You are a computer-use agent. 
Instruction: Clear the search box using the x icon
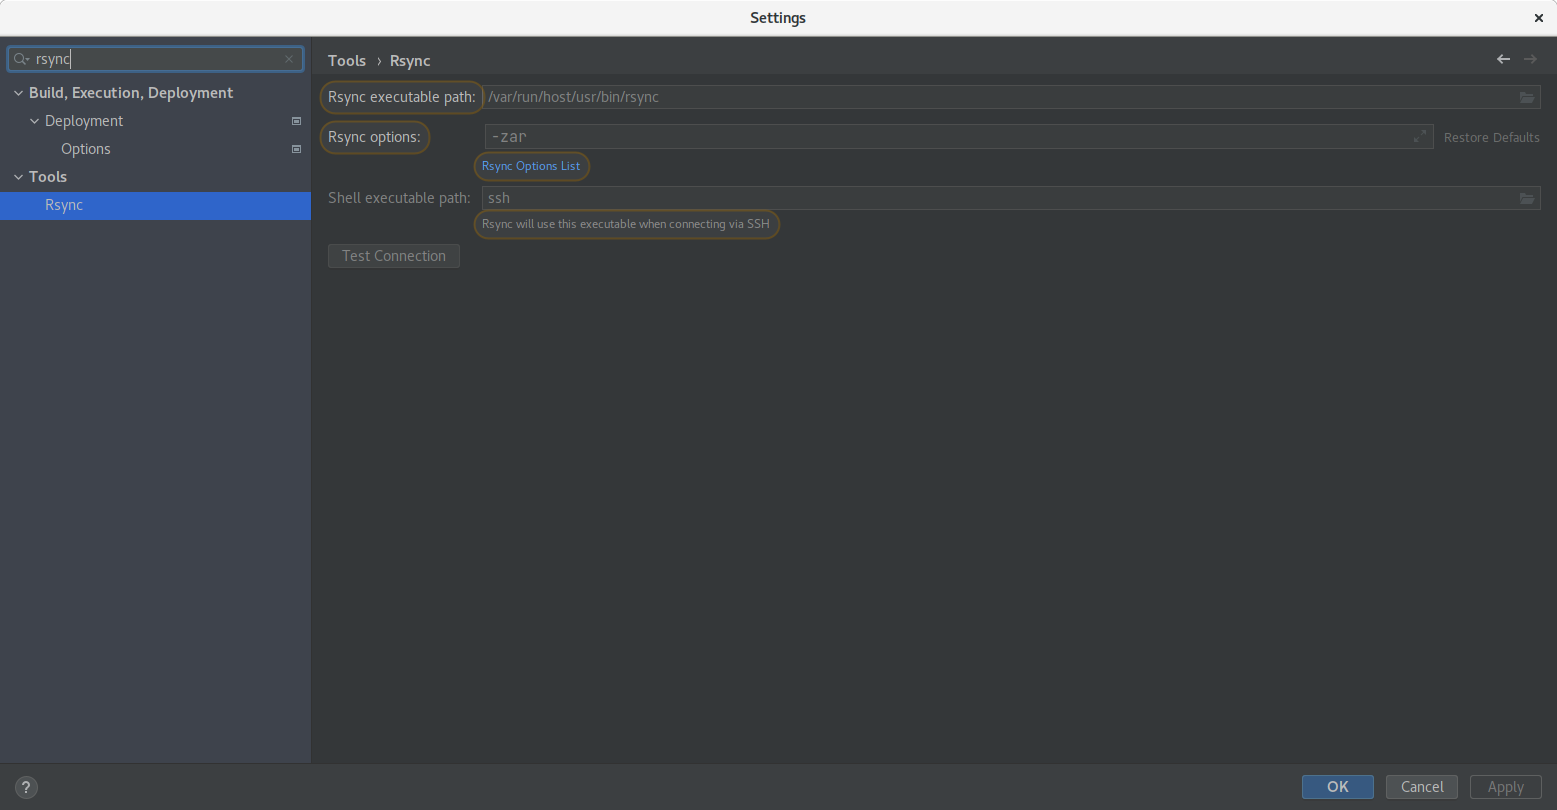pyautogui.click(x=289, y=59)
